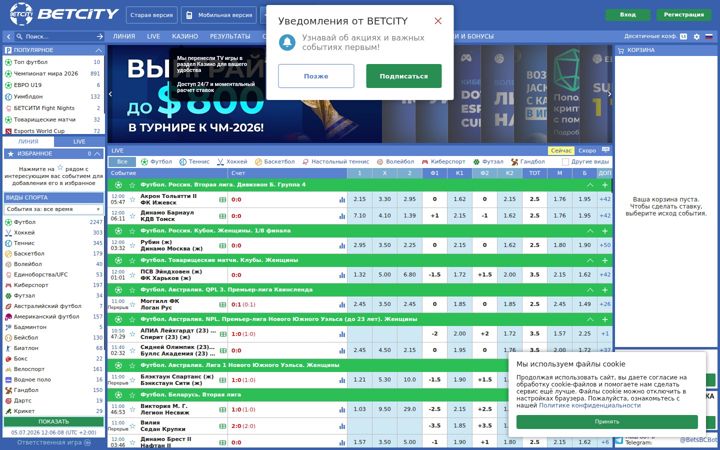Screen dimensions: 720x450
Task: Filter live events by Хоккей
Action: pyautogui.click(x=232, y=162)
